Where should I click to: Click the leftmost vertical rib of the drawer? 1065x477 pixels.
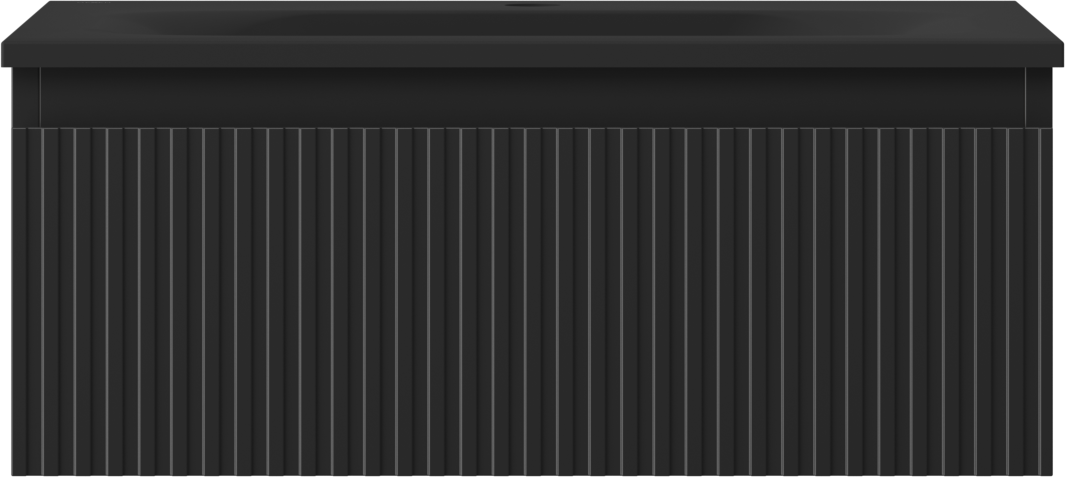click(19, 302)
